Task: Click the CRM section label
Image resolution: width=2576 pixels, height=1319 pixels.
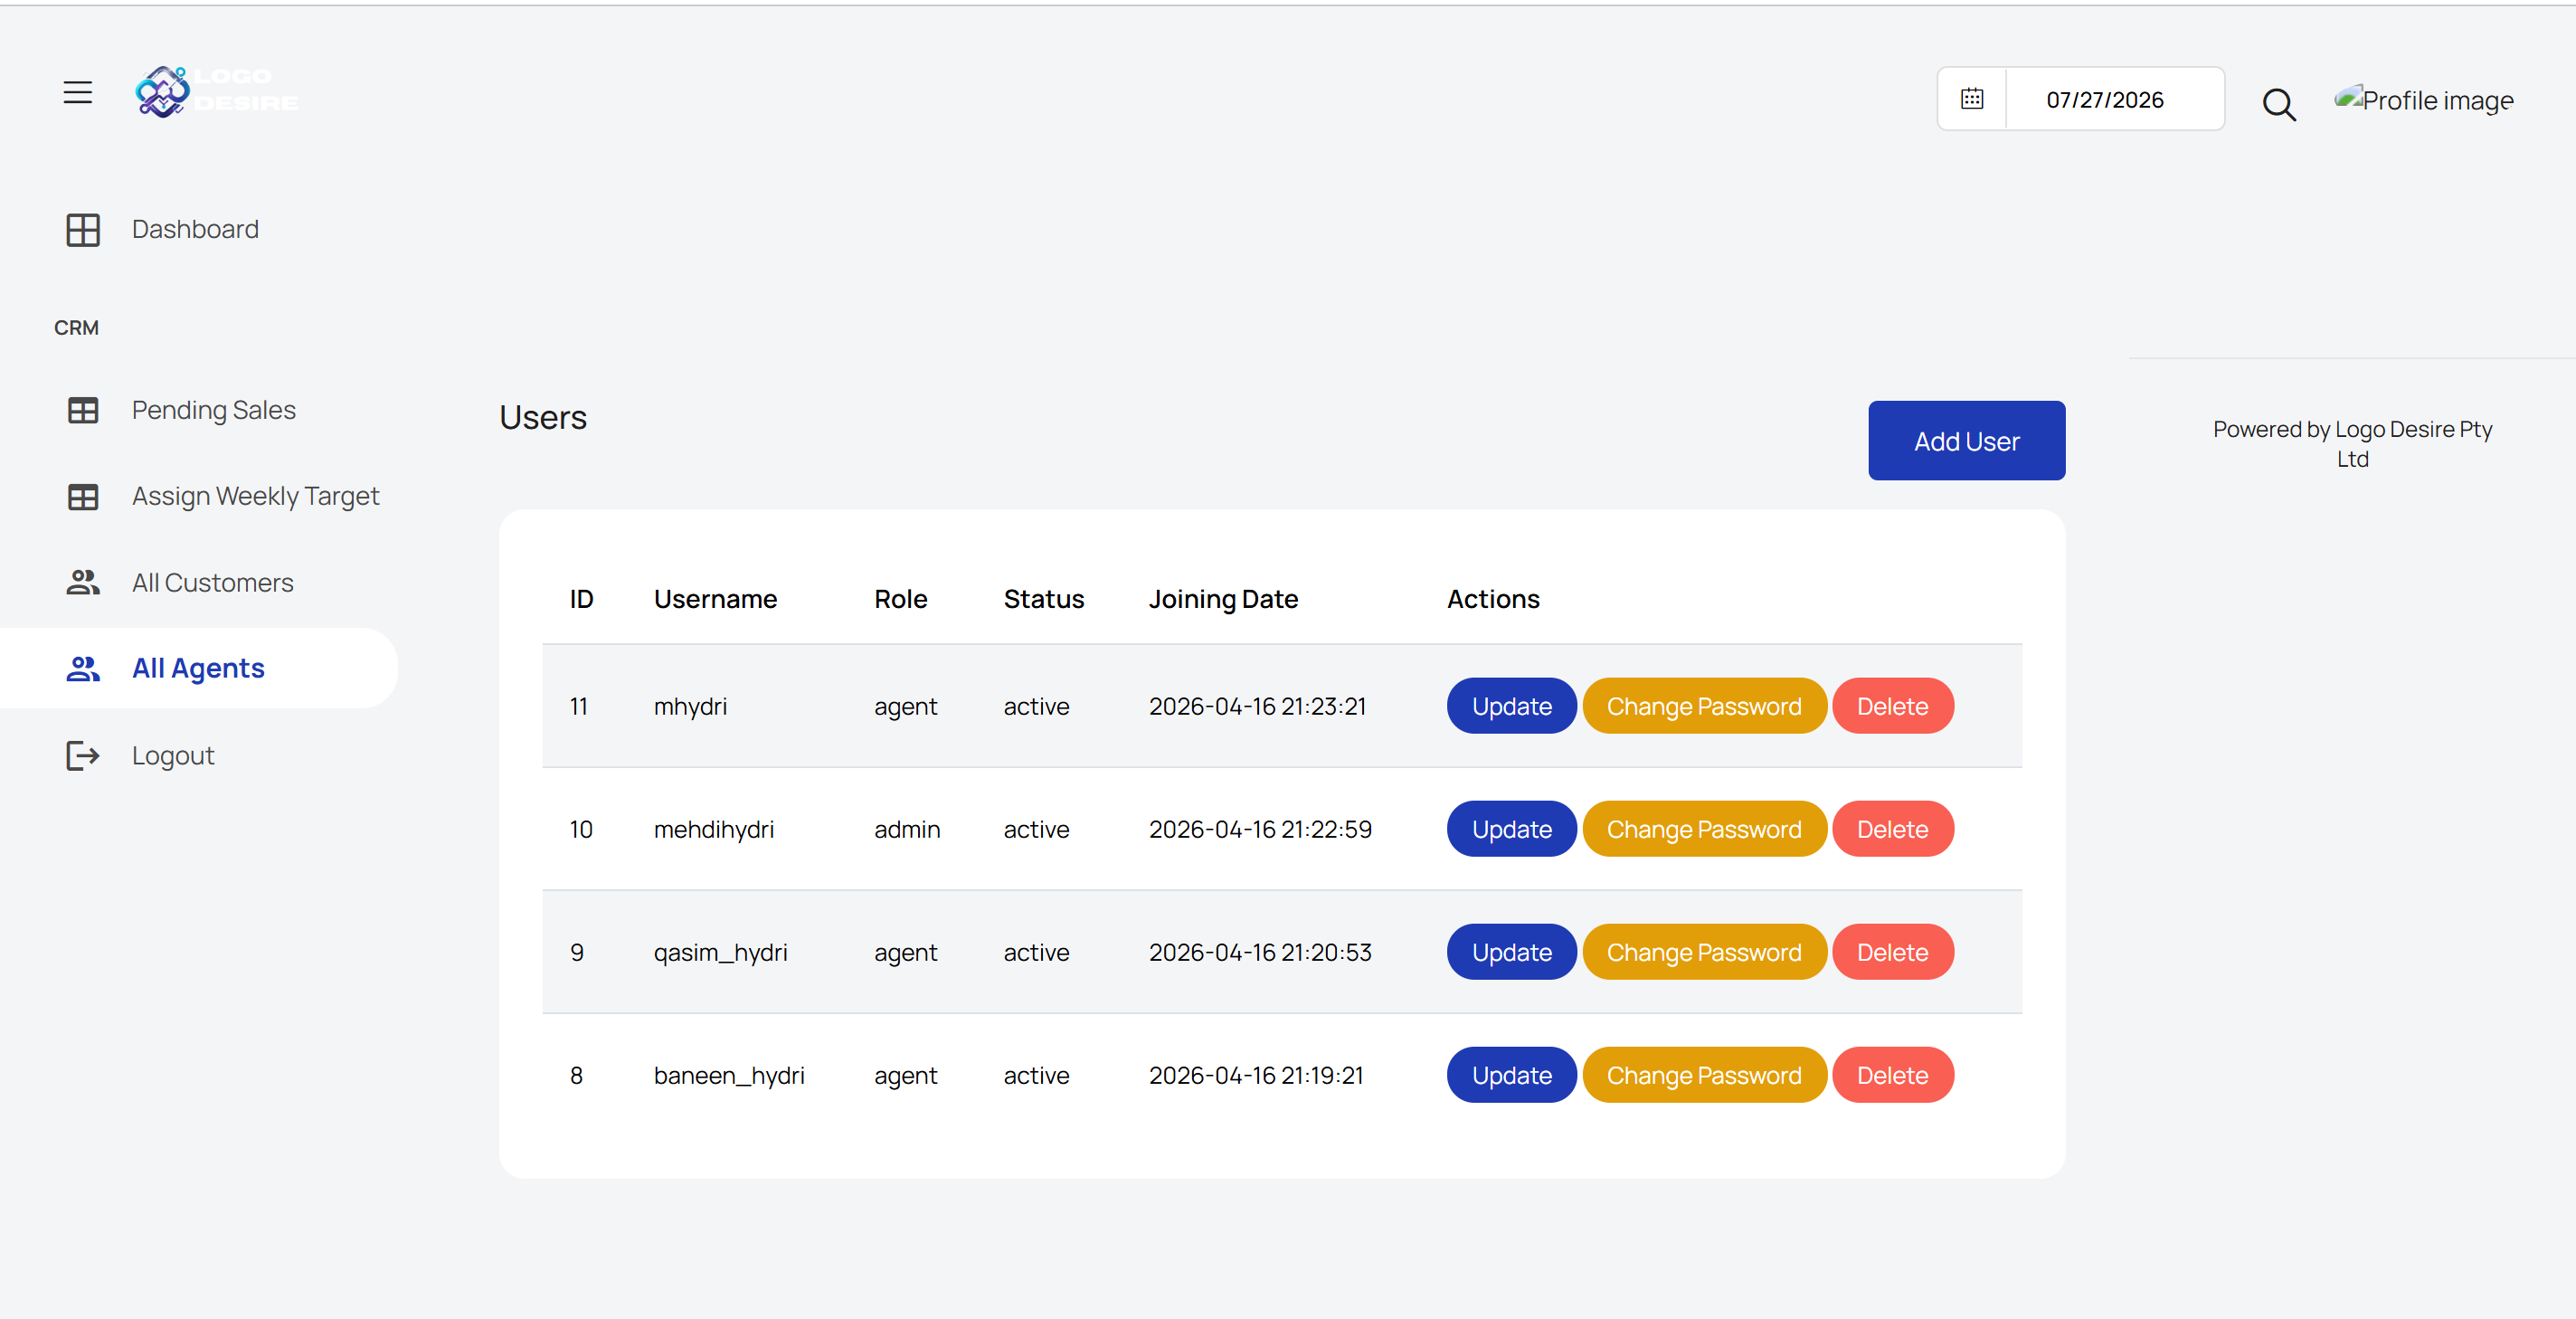Action: 76,328
